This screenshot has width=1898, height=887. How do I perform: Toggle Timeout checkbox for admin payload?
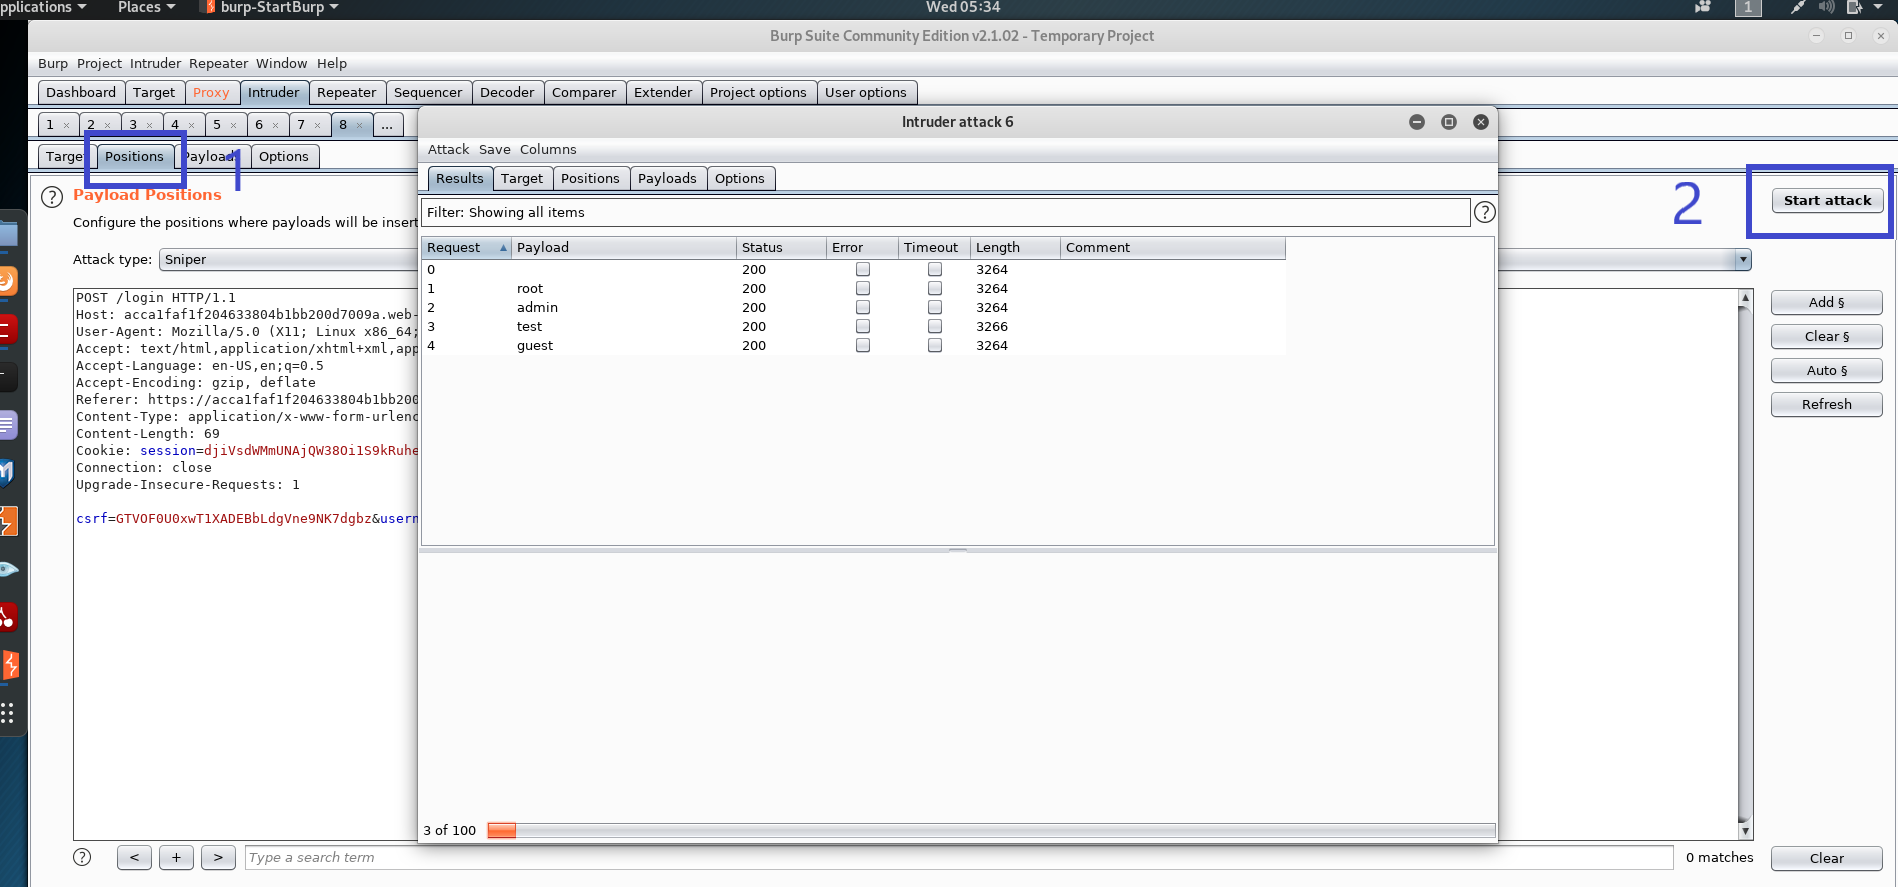[935, 307]
